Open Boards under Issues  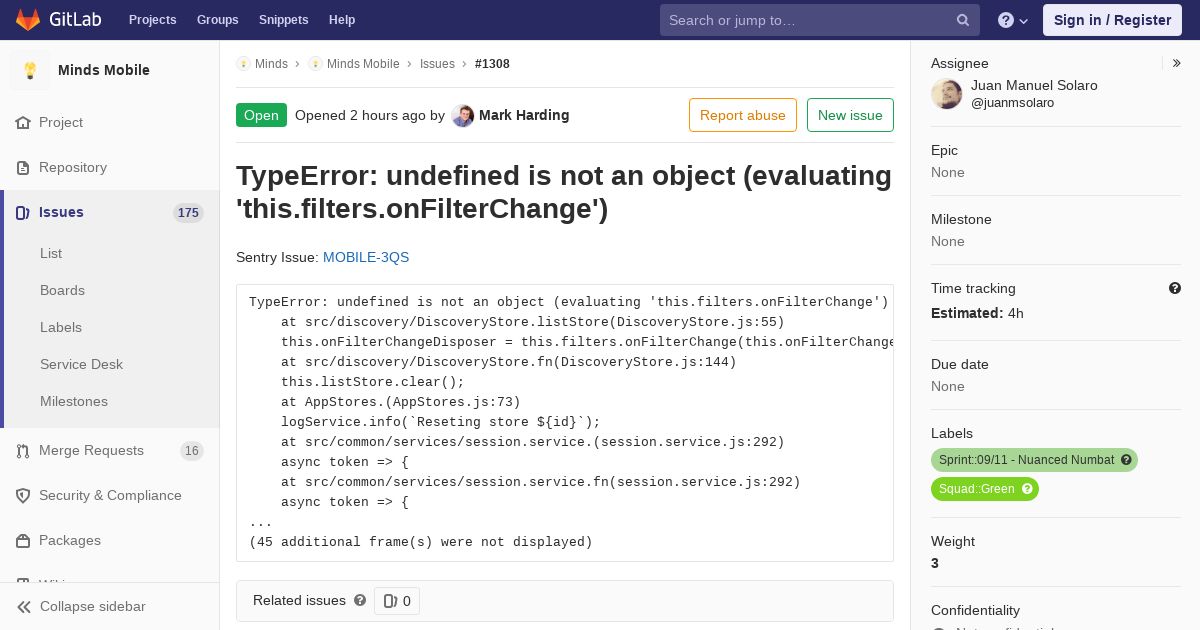point(62,290)
